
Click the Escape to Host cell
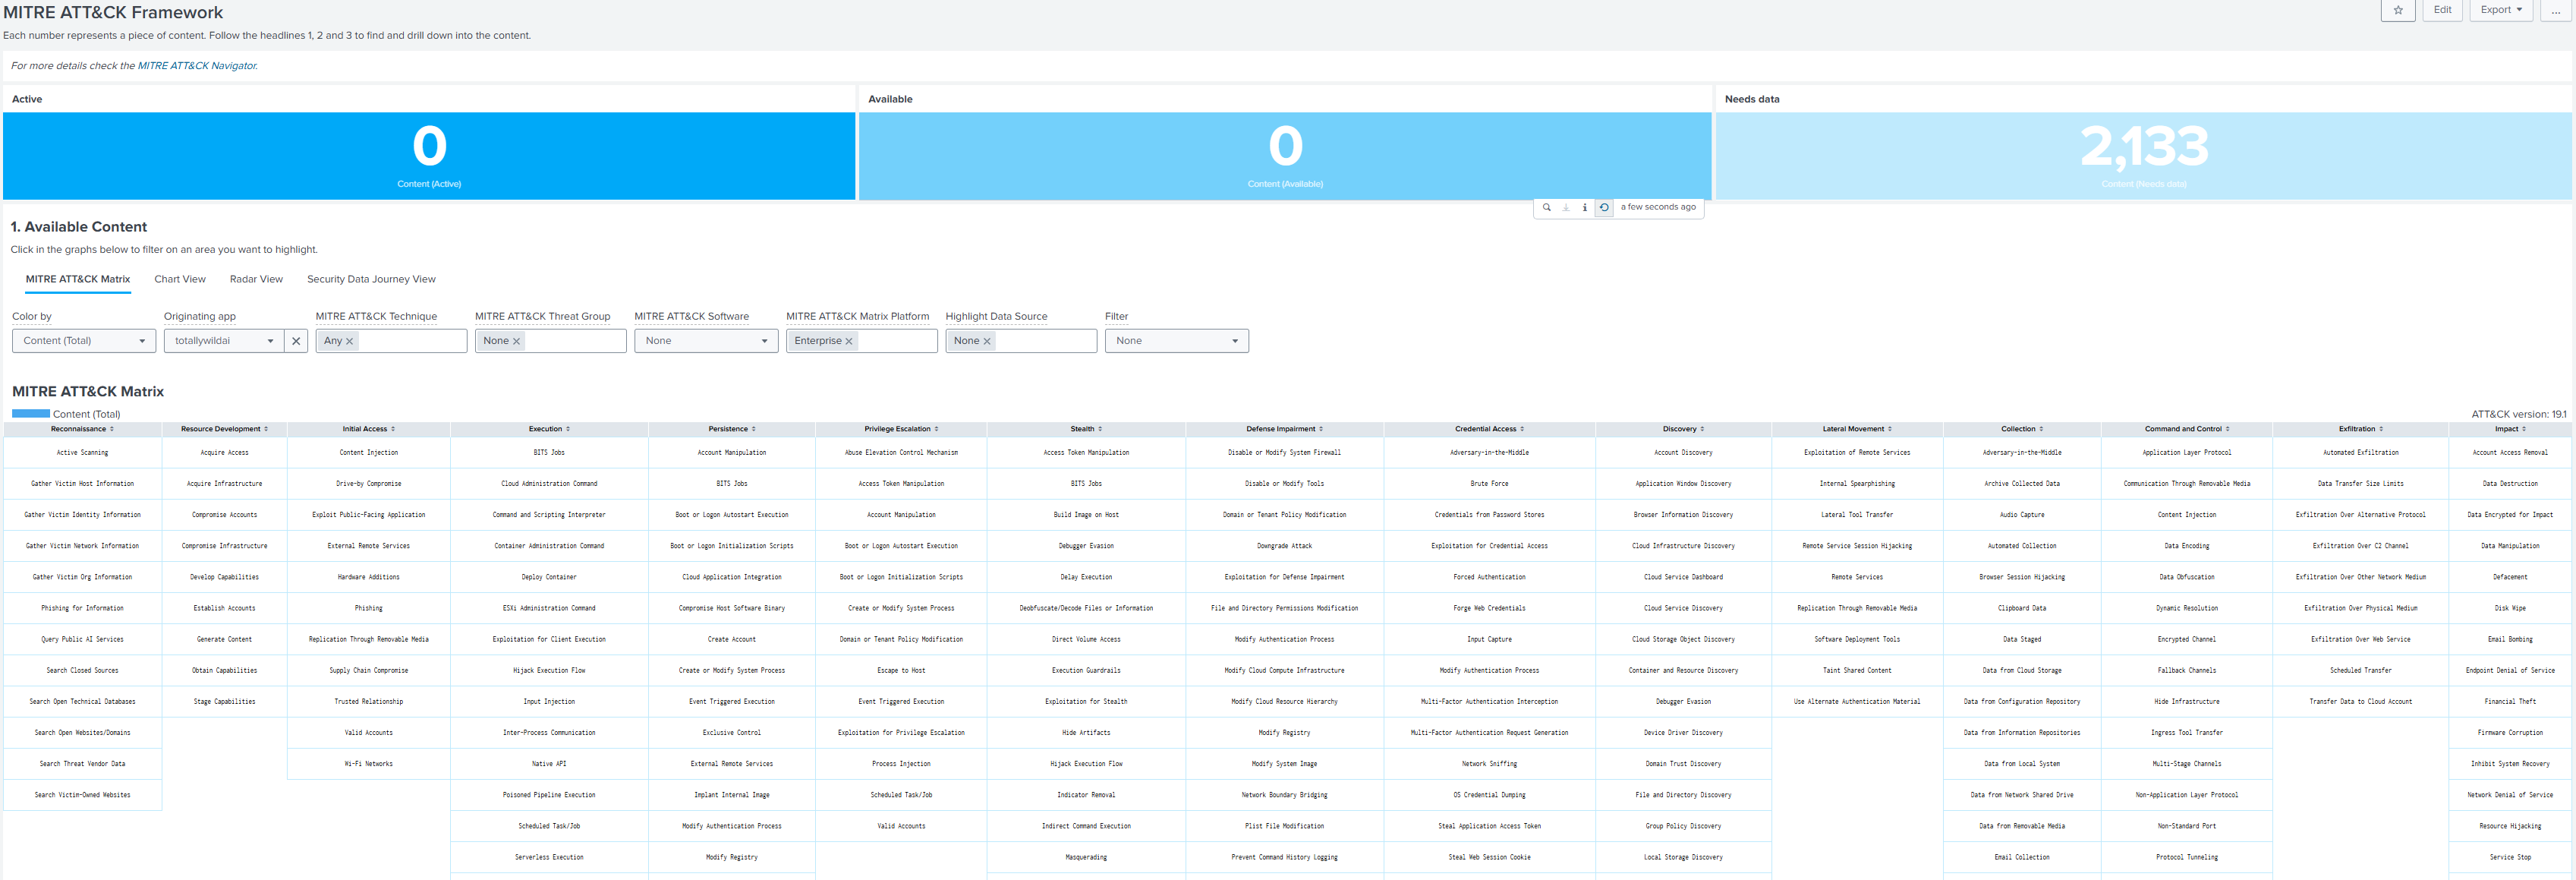coord(901,670)
